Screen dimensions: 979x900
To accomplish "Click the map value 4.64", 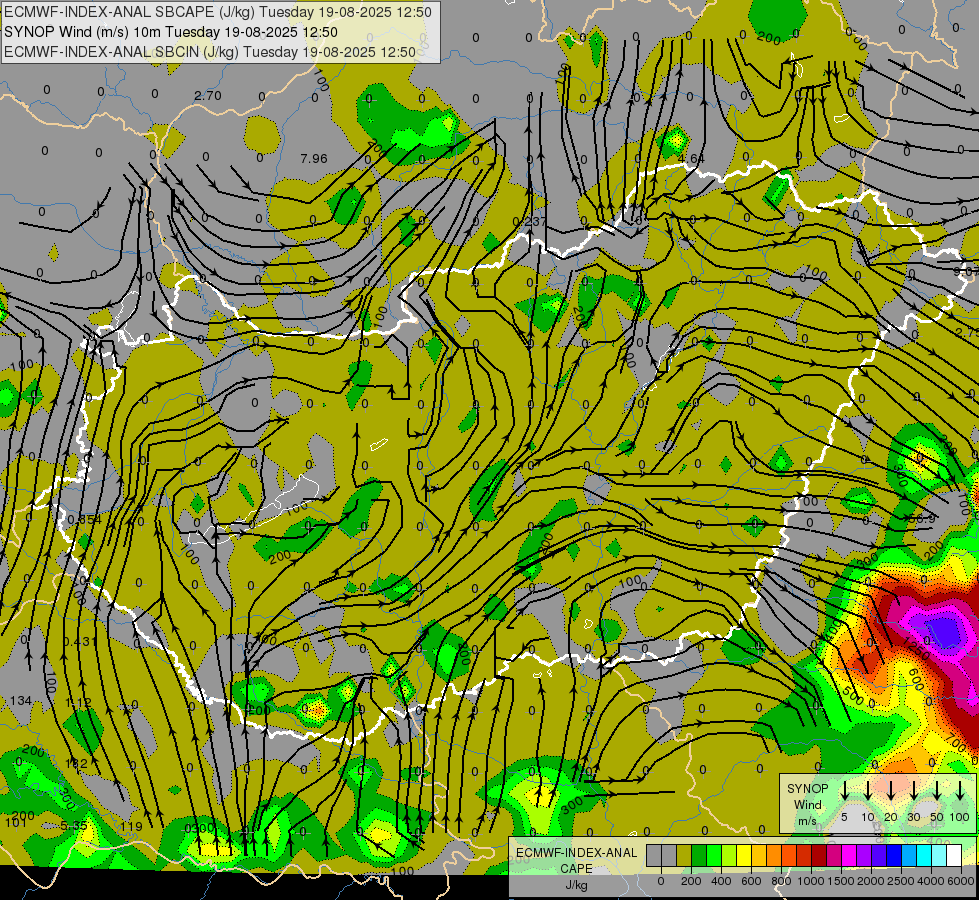I will 691,159.
